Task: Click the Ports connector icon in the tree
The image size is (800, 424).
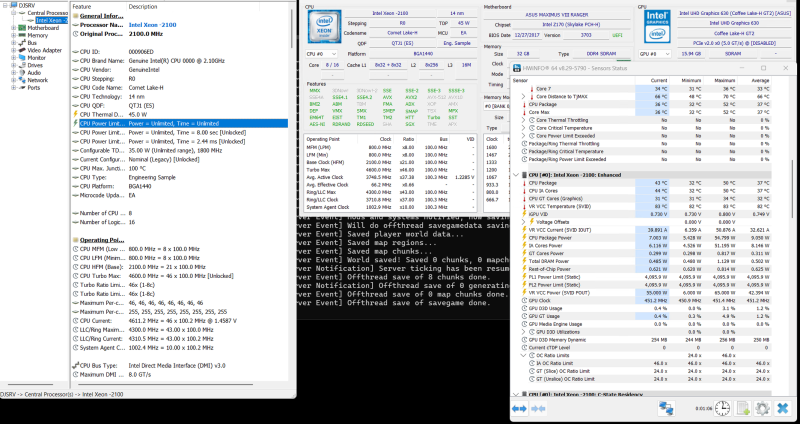Action: (x=22, y=88)
